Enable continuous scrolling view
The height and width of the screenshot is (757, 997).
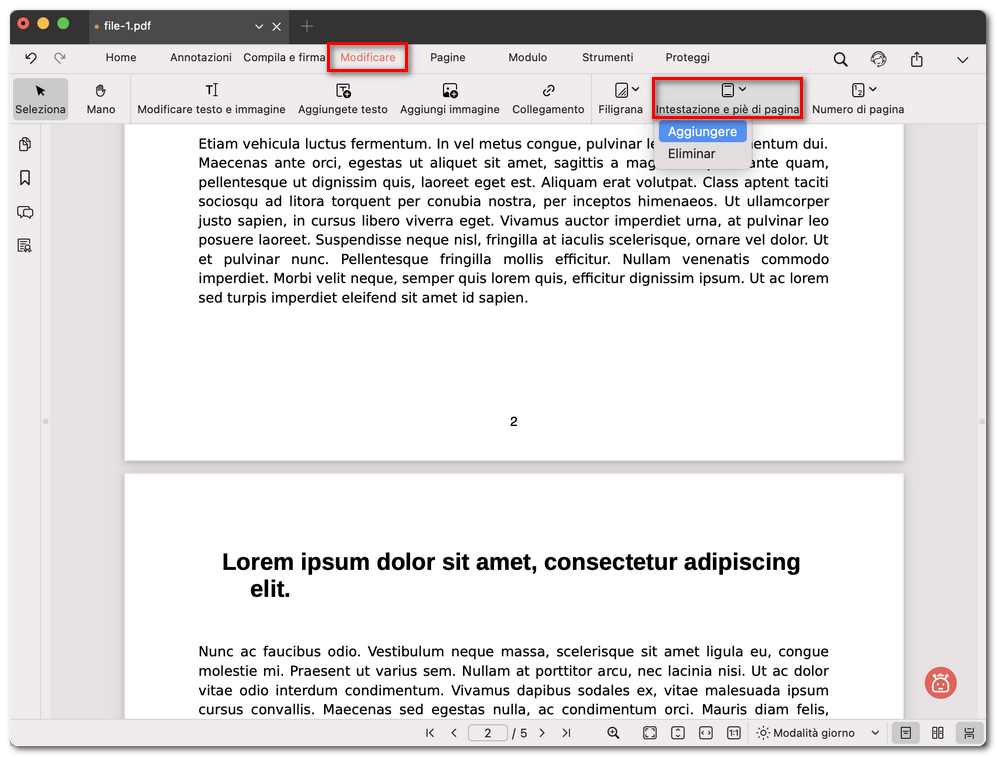pos(969,732)
